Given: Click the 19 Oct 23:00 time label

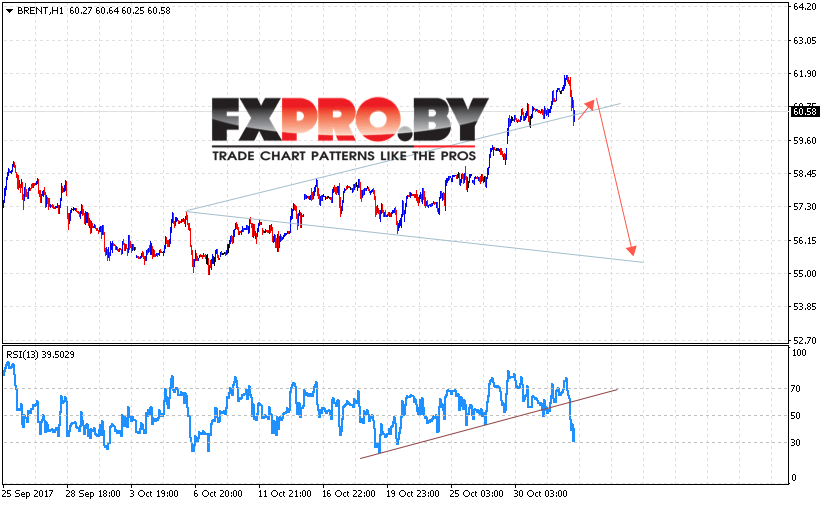Looking at the screenshot, I should [412, 494].
